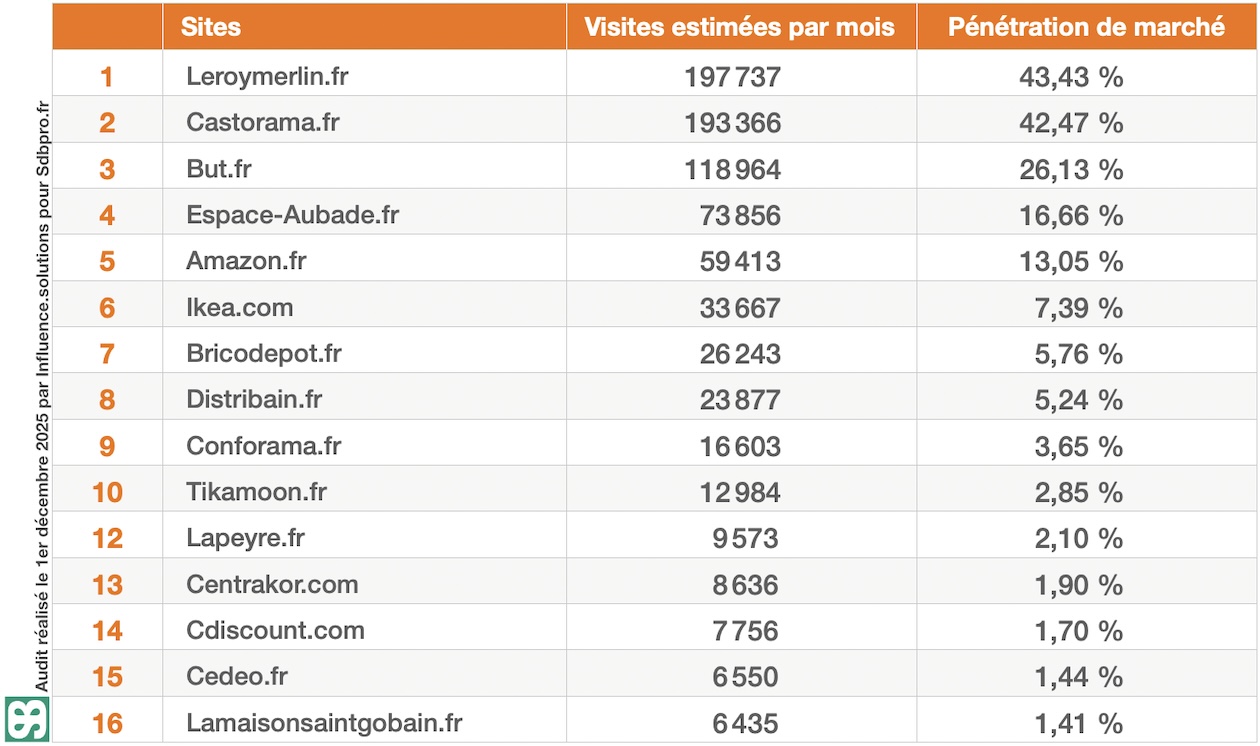Image resolution: width=1260 pixels, height=746 pixels.
Task: Click on Lamaisonsaintgobain.fr
Action: coord(324,722)
